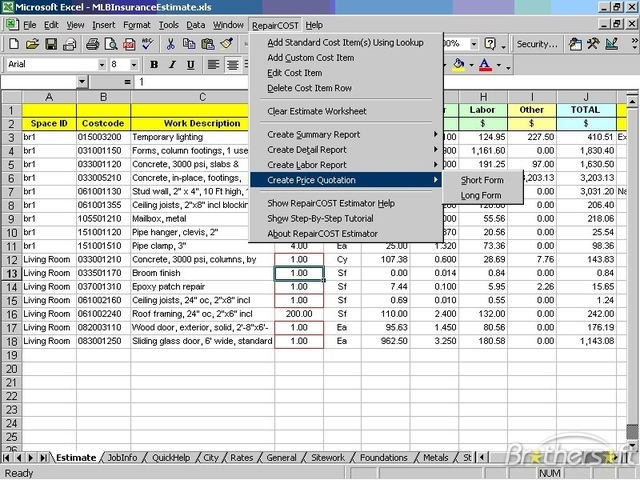Click cell with quantity 200.00
This screenshot has height=480, width=640.
click(x=299, y=314)
